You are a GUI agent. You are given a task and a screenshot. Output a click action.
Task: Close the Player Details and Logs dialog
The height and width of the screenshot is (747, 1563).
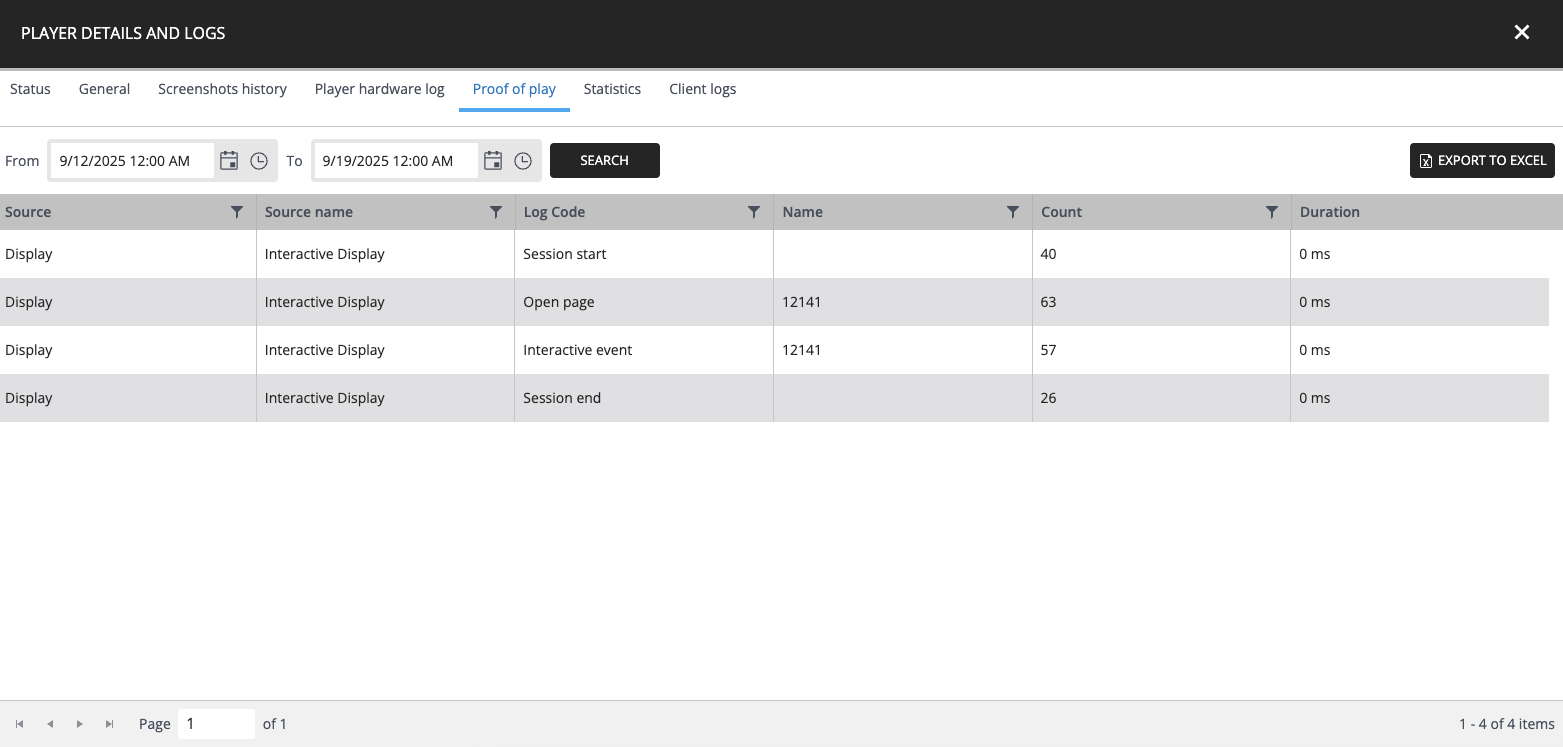(x=1521, y=33)
